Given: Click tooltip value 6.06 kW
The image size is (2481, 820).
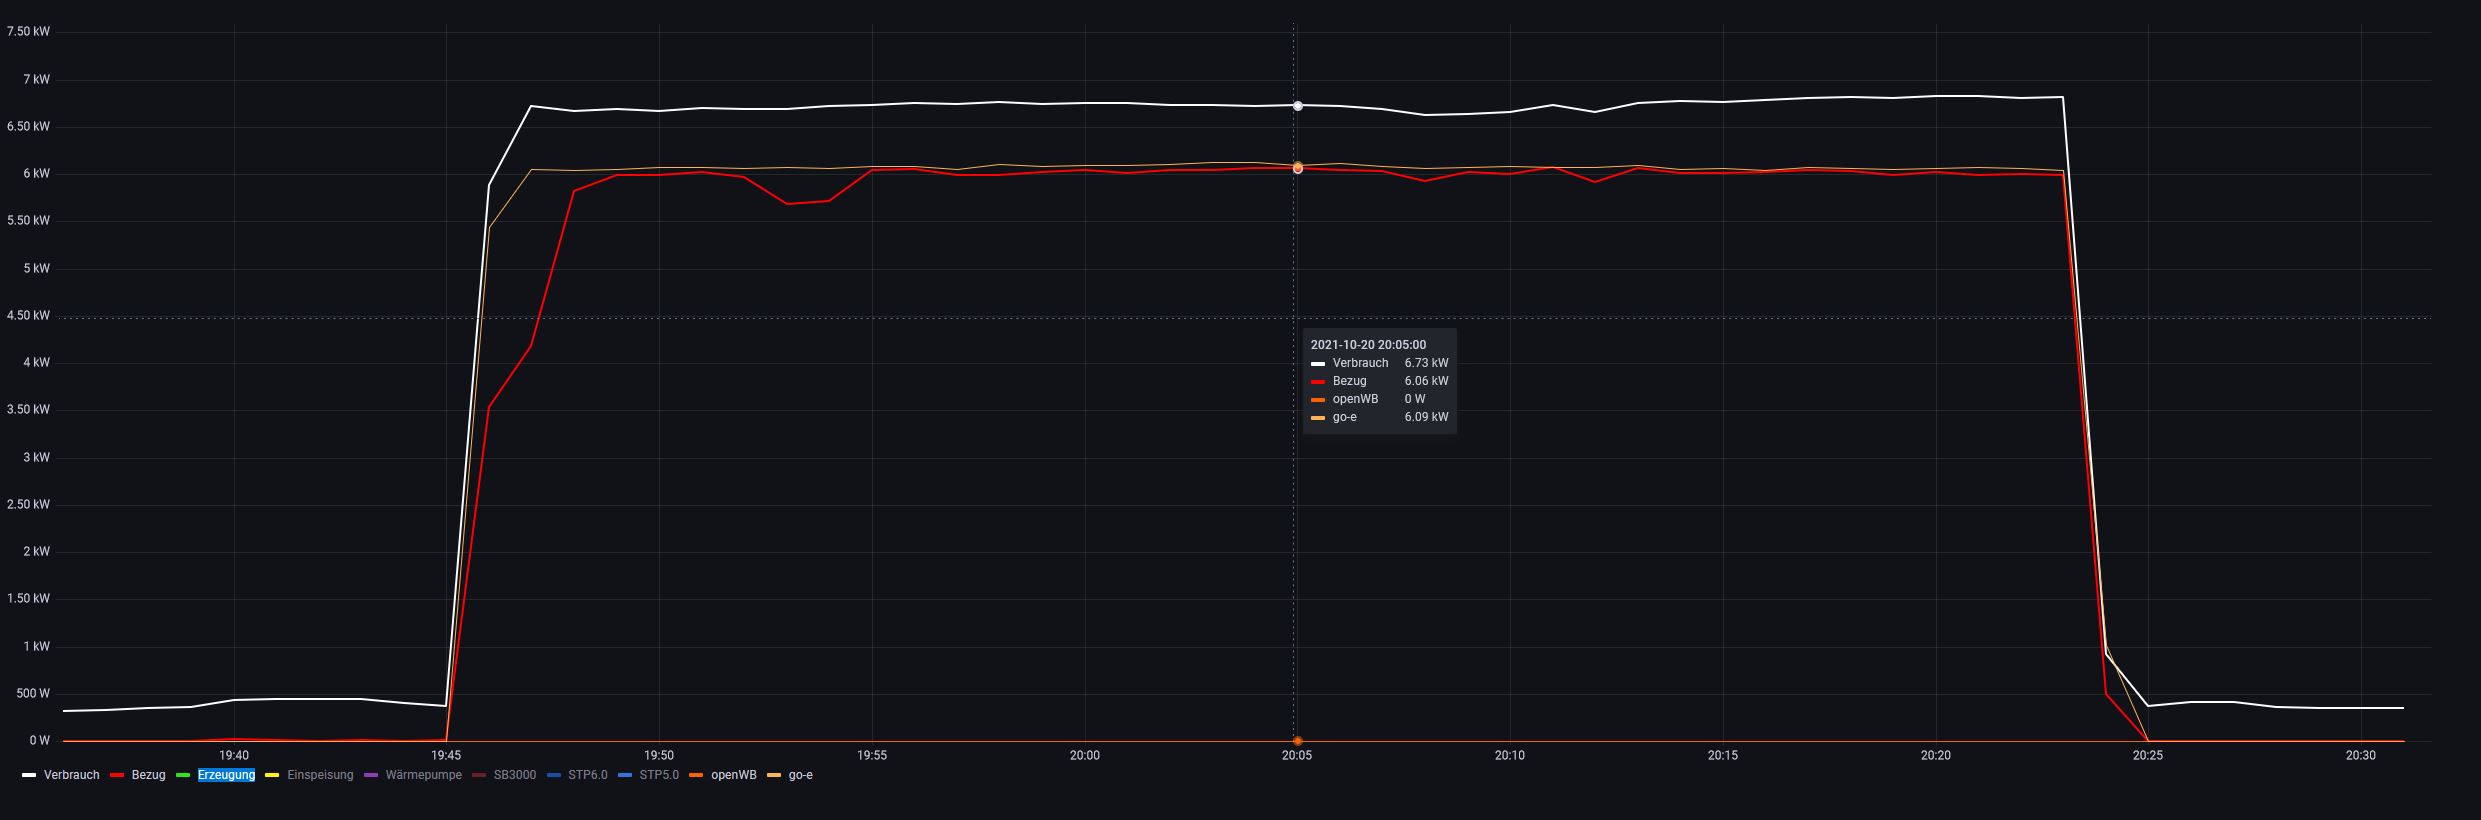Looking at the screenshot, I should pyautogui.click(x=1426, y=381).
